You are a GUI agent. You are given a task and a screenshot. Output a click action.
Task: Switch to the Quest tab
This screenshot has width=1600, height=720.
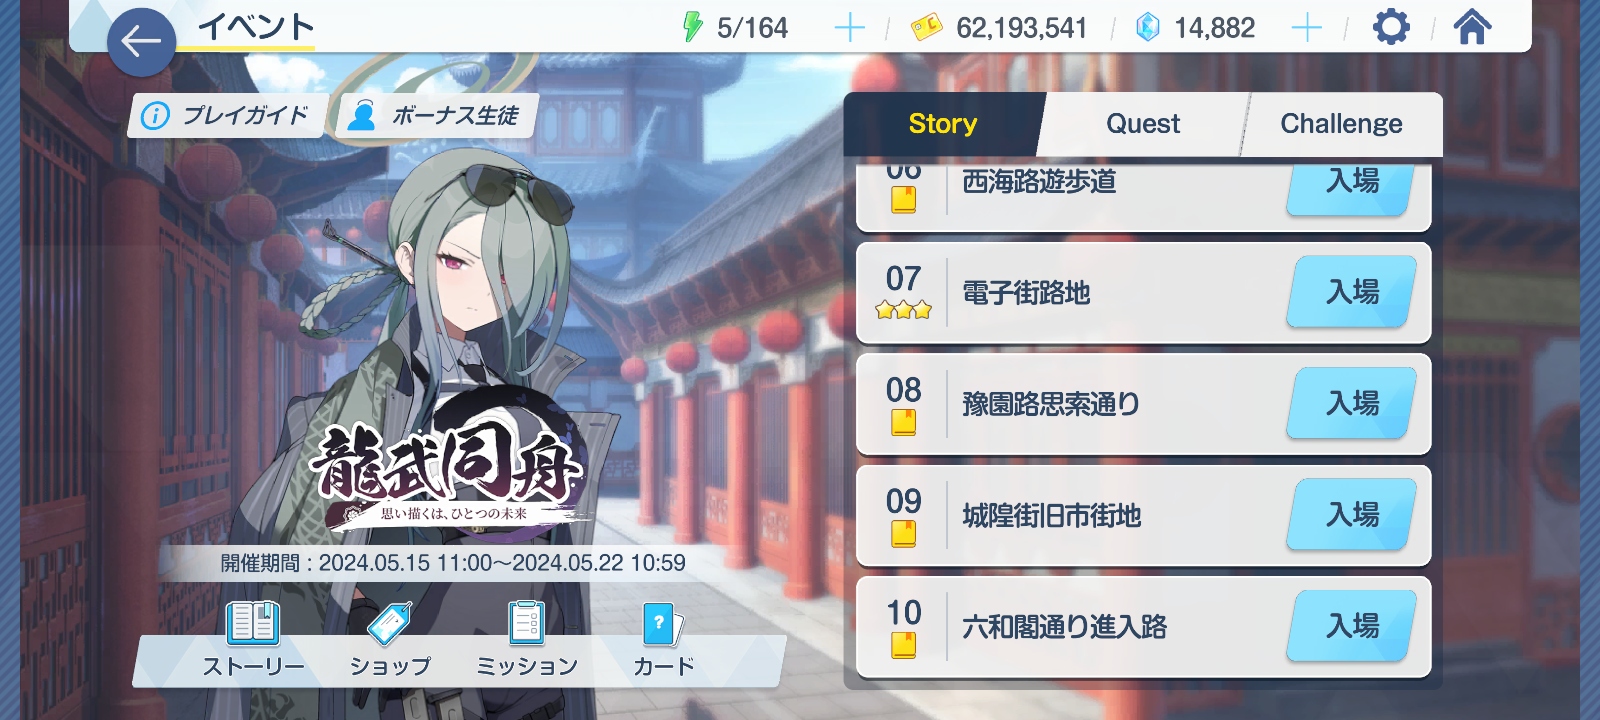click(x=1143, y=124)
